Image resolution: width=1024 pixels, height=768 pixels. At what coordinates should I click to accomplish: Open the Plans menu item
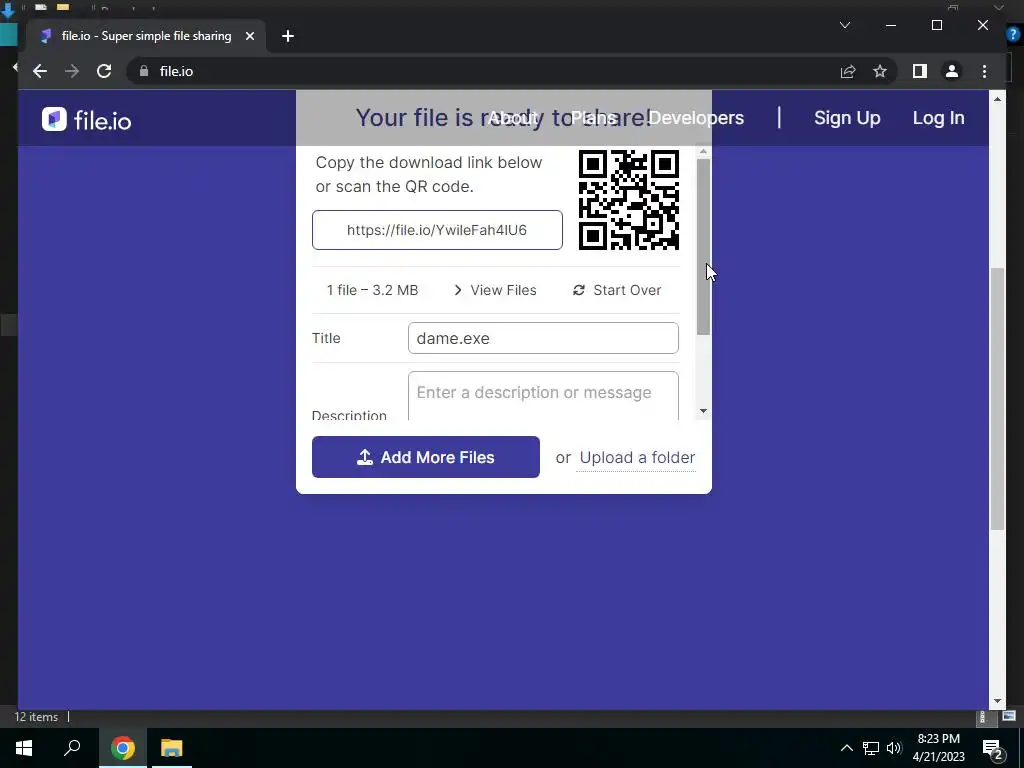pyautogui.click(x=593, y=118)
